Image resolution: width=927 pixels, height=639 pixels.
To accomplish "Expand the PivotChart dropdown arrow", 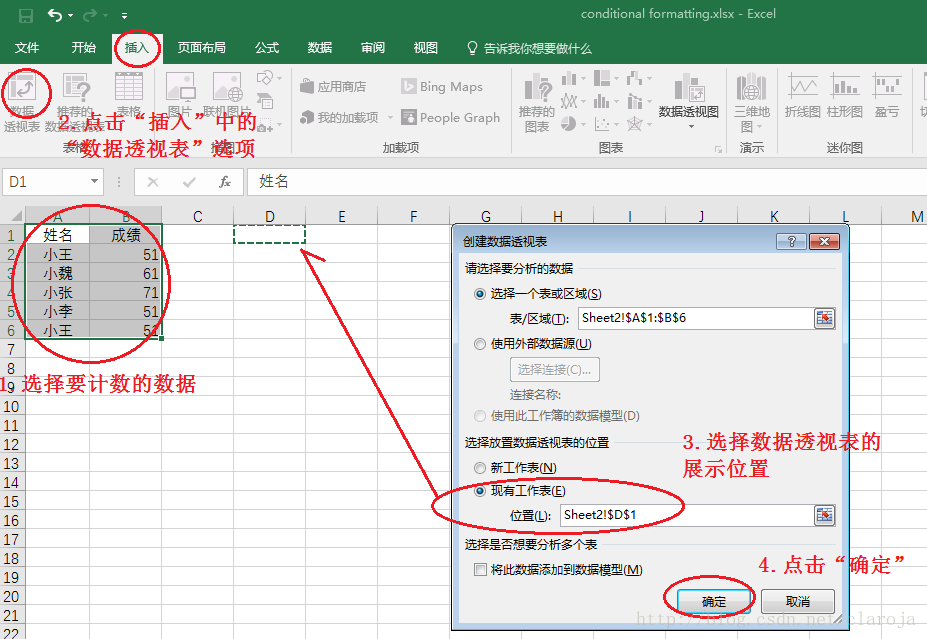I will 691,126.
